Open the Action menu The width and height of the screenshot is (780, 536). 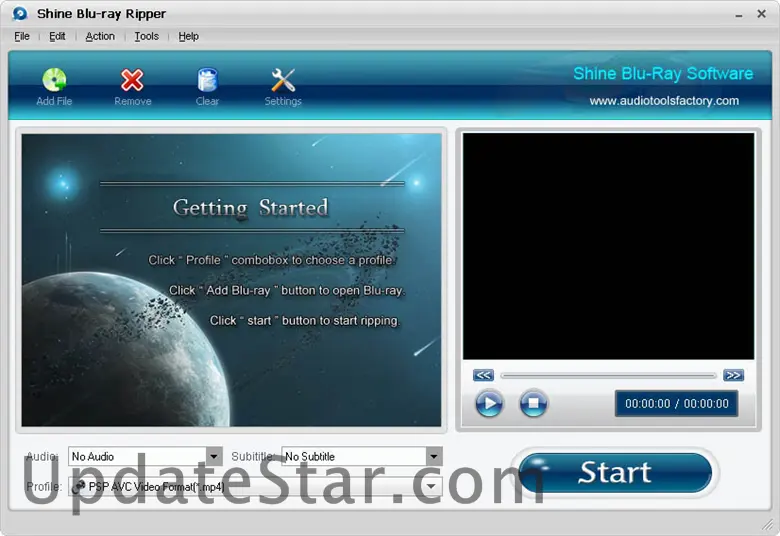pos(100,36)
